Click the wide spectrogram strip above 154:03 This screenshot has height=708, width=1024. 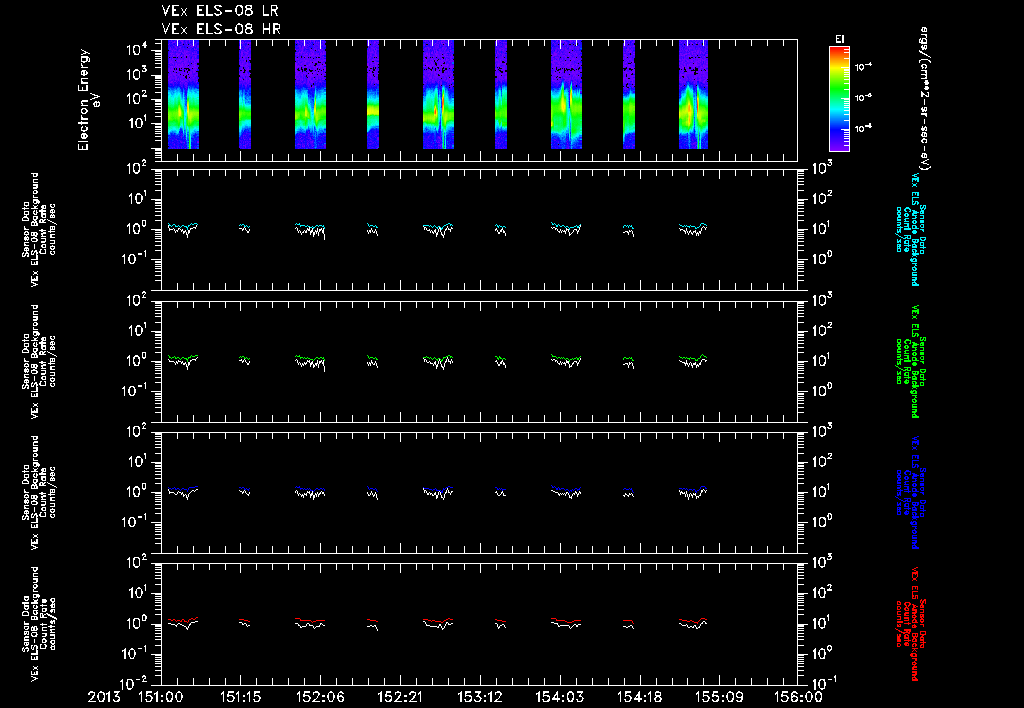tap(566, 95)
